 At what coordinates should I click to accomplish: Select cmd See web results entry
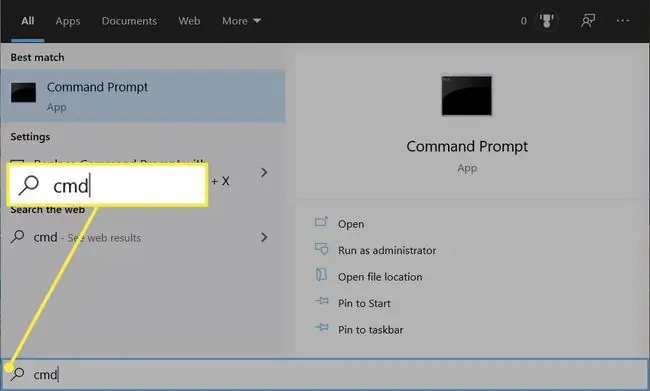pos(139,237)
